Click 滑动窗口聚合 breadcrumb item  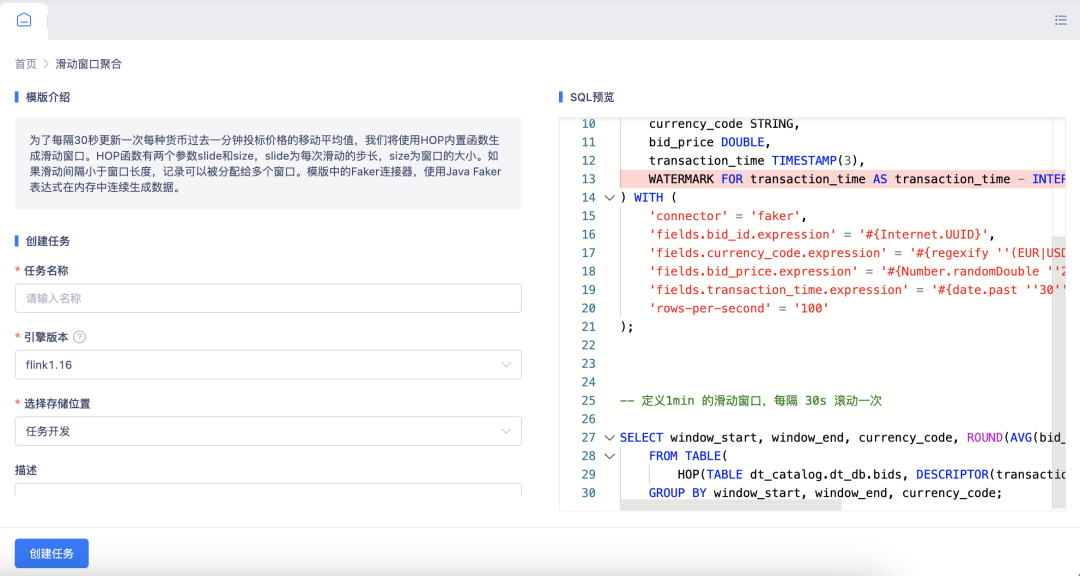click(x=88, y=64)
